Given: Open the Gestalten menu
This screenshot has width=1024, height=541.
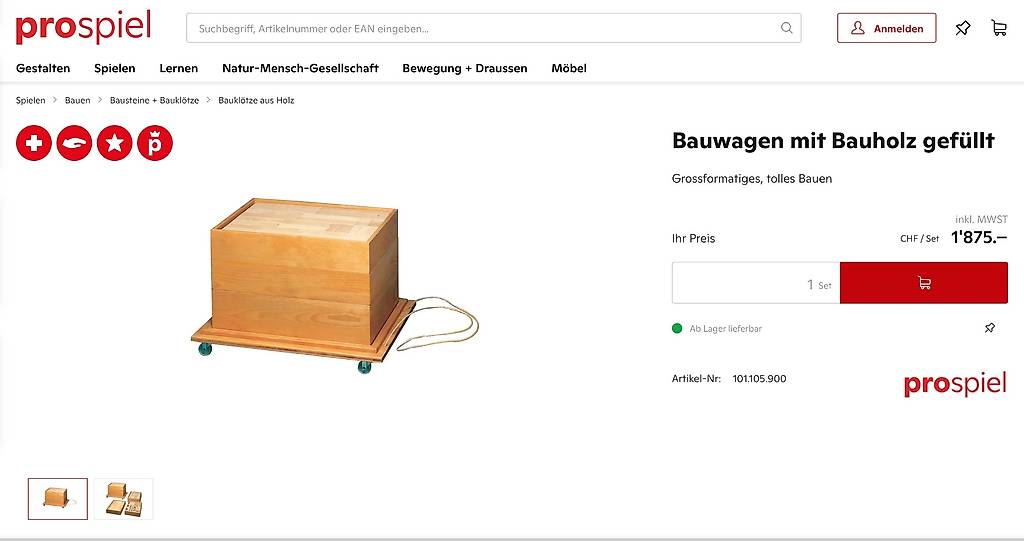Looking at the screenshot, I should 43,68.
